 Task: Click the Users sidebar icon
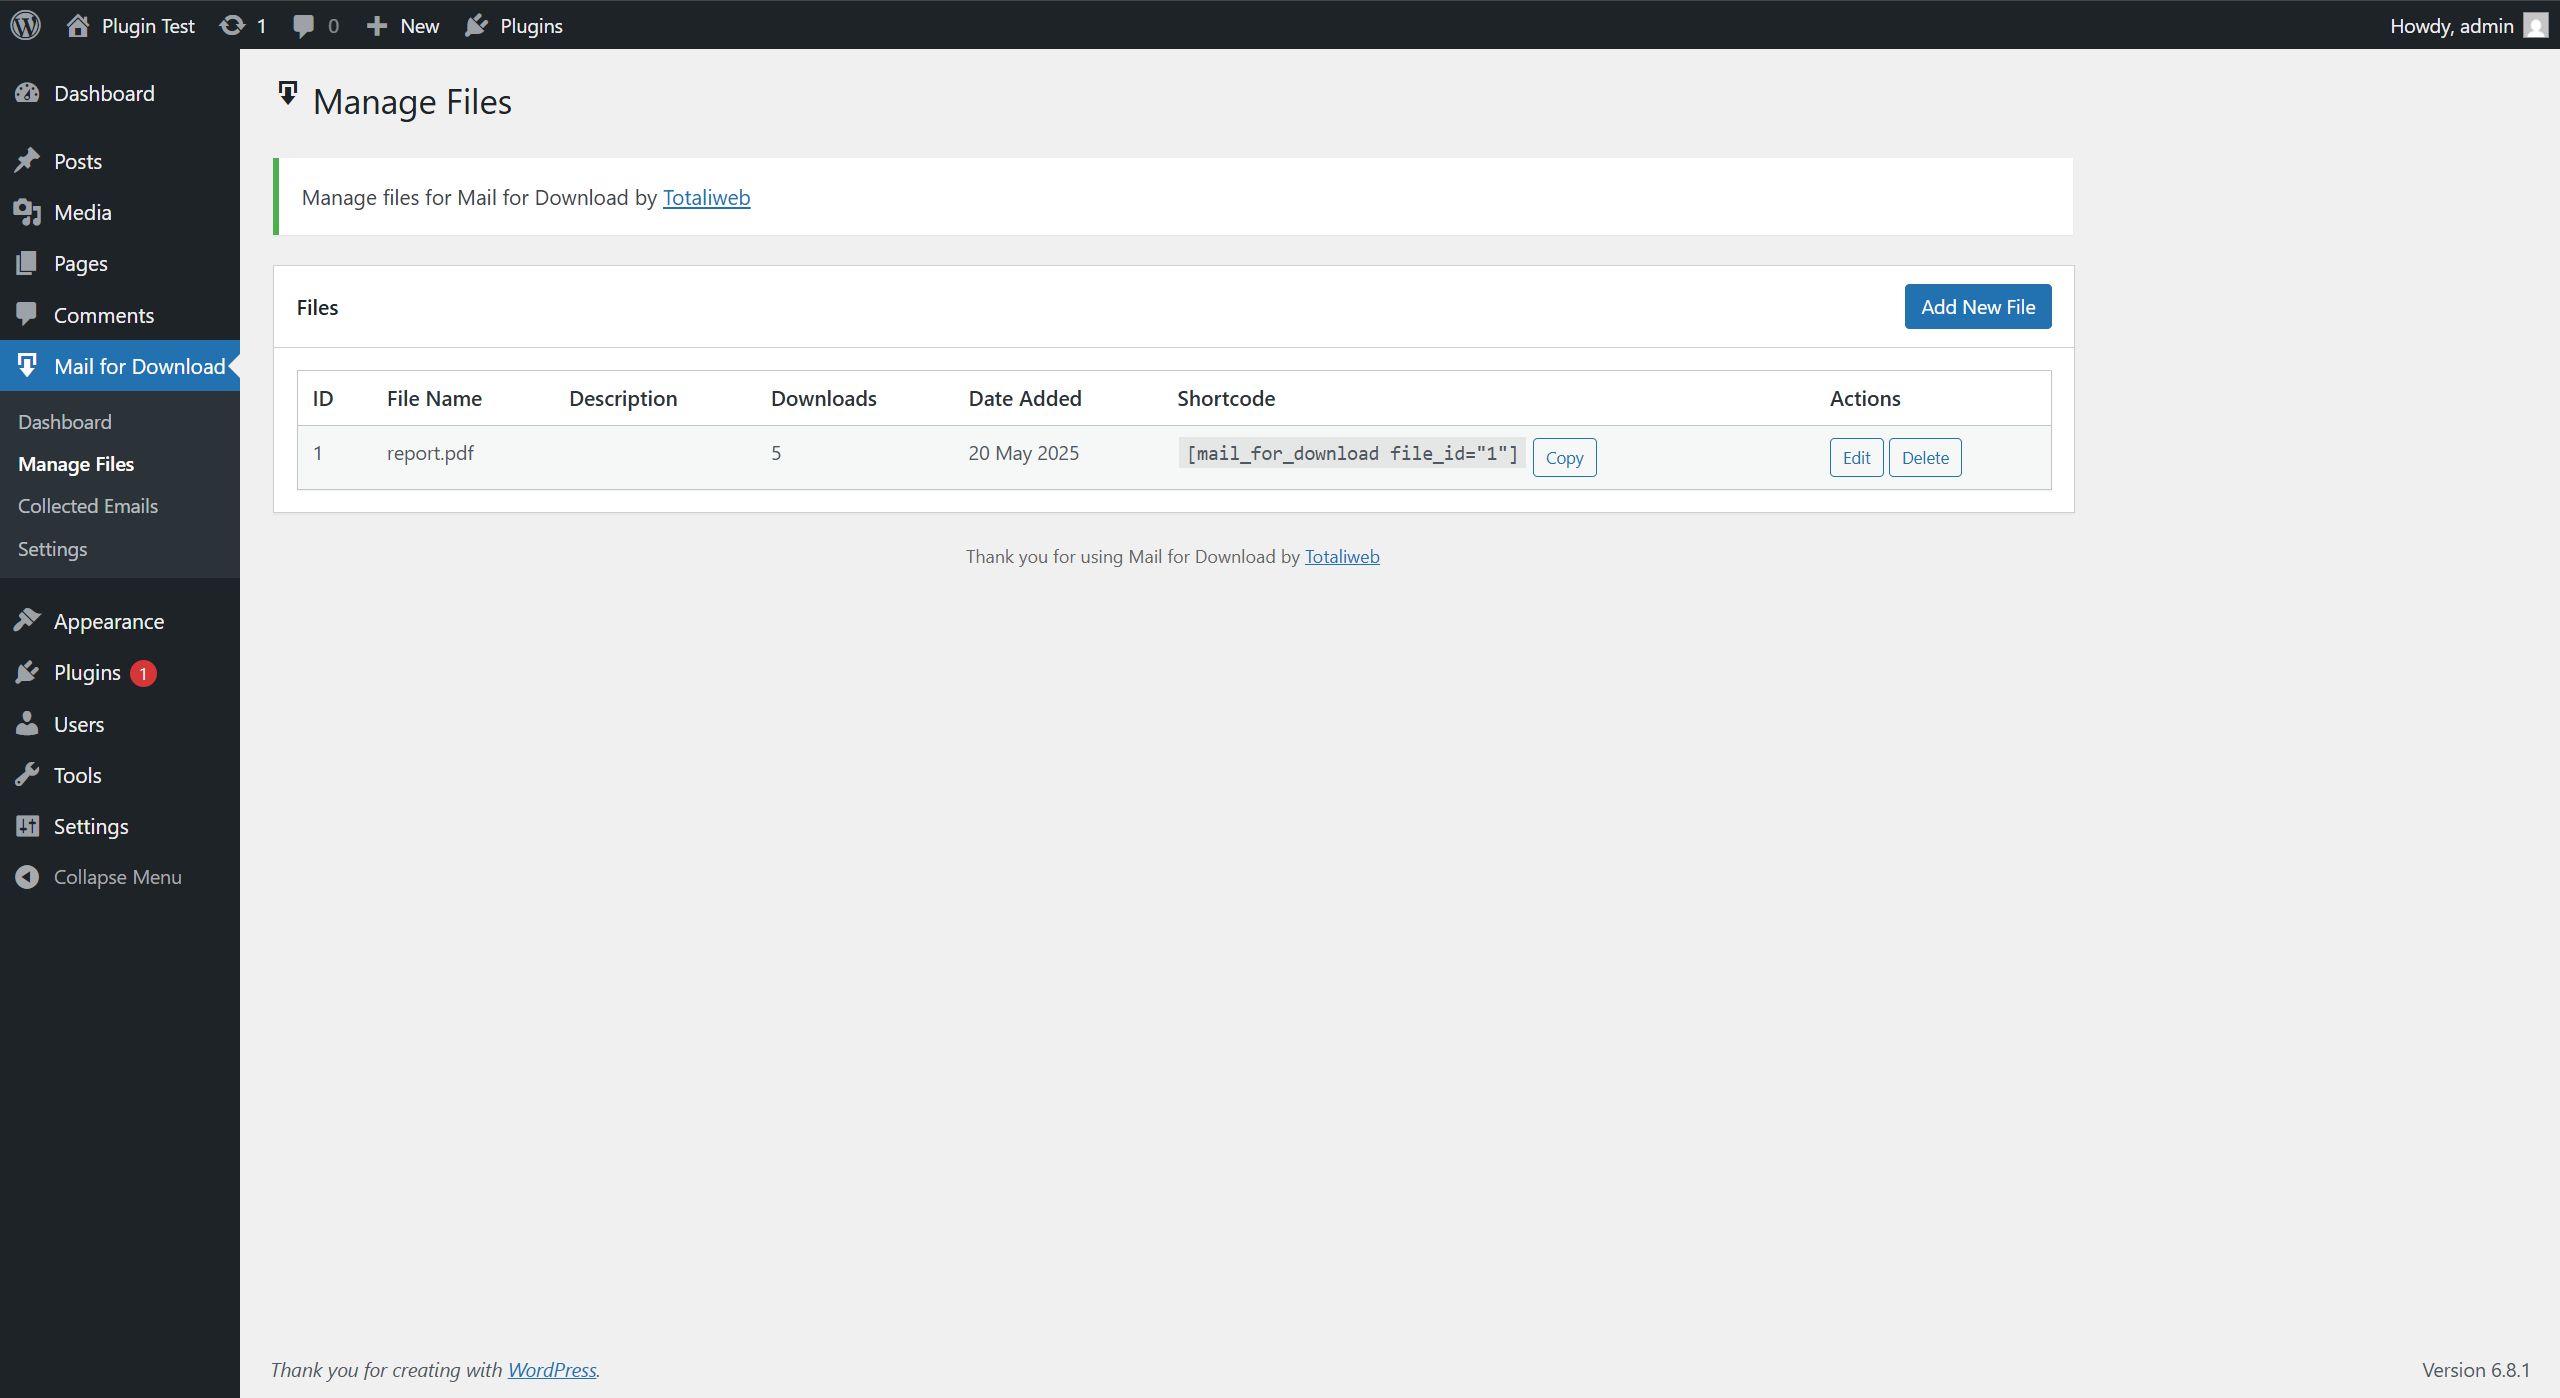pyautogui.click(x=27, y=724)
